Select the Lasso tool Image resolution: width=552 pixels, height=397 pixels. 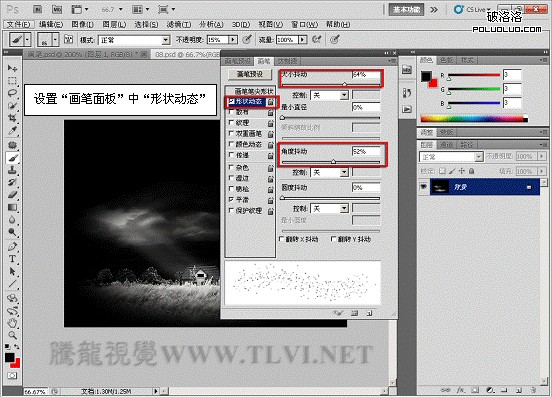point(12,93)
